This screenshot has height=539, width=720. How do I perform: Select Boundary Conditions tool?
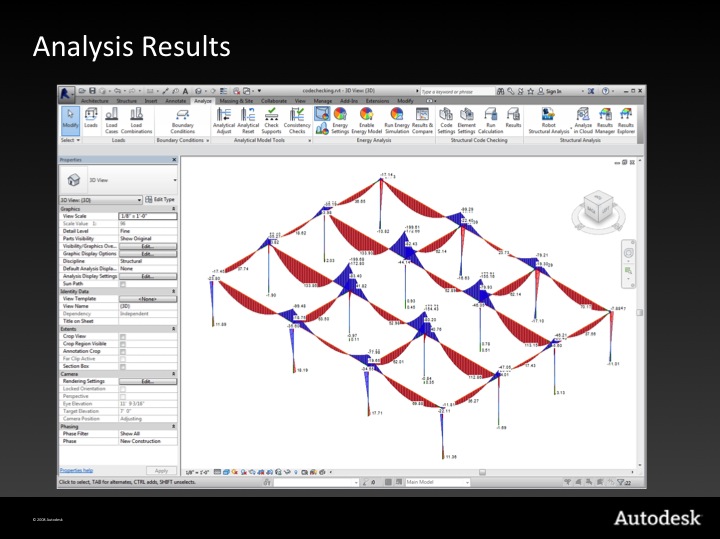[x=182, y=121]
